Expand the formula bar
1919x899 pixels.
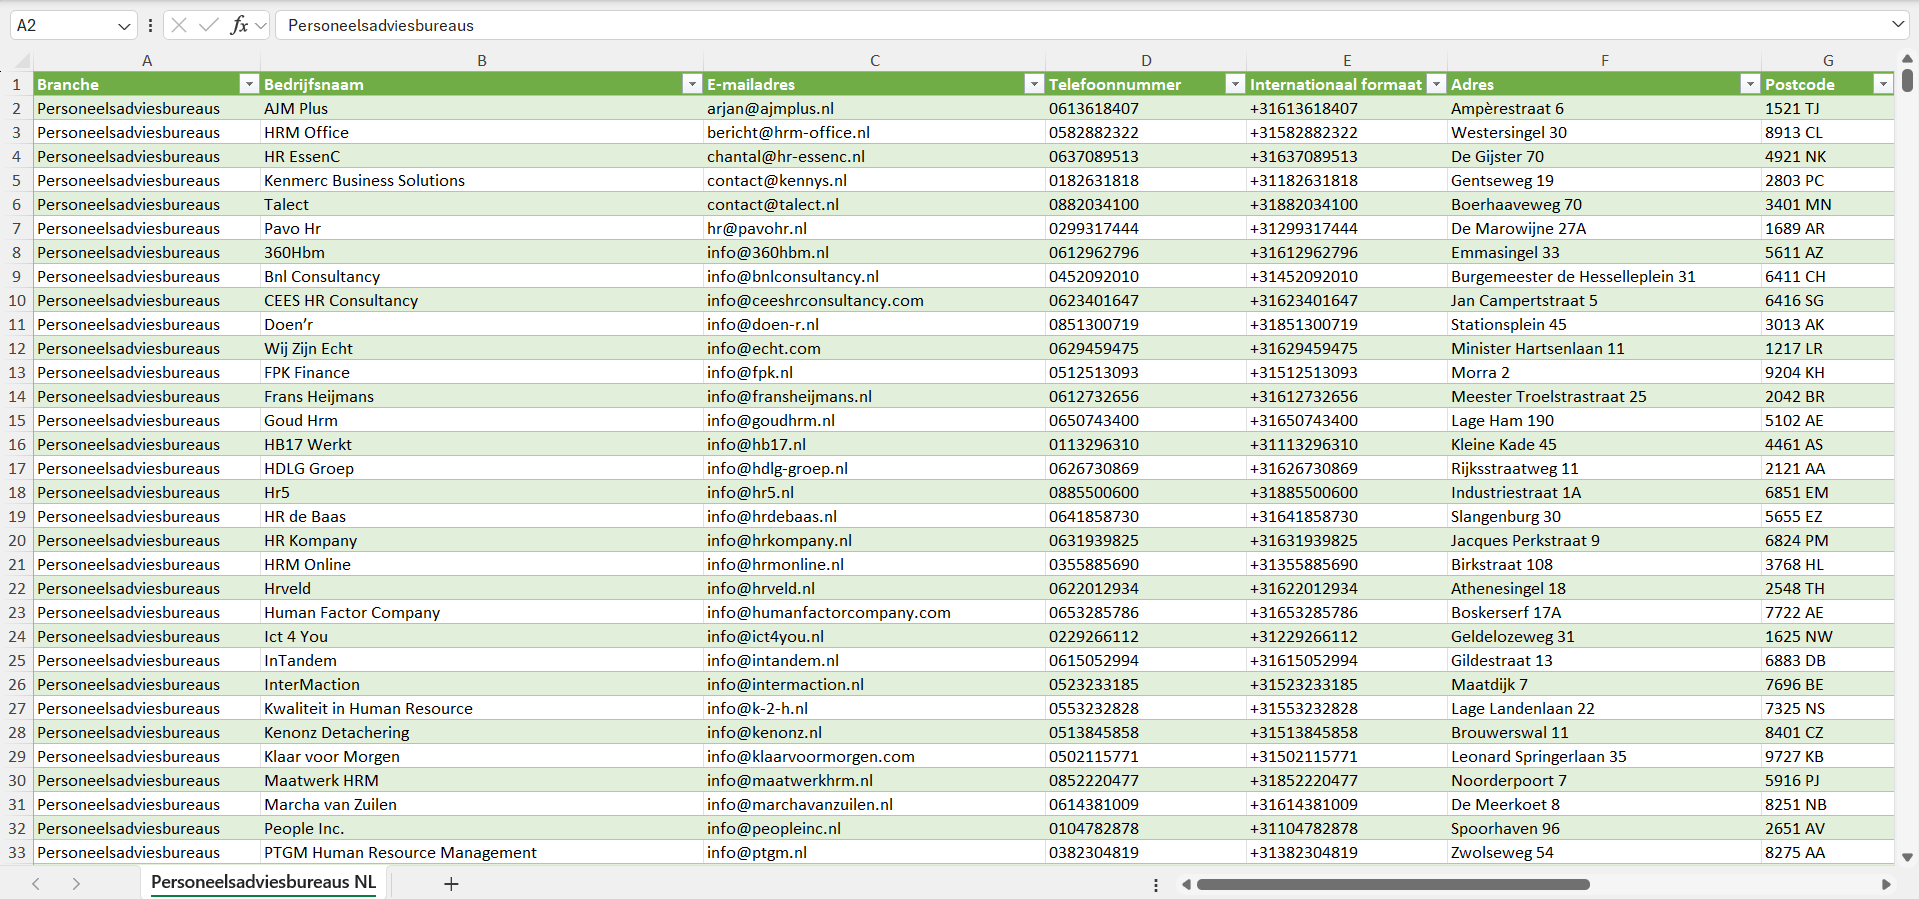[1897, 25]
